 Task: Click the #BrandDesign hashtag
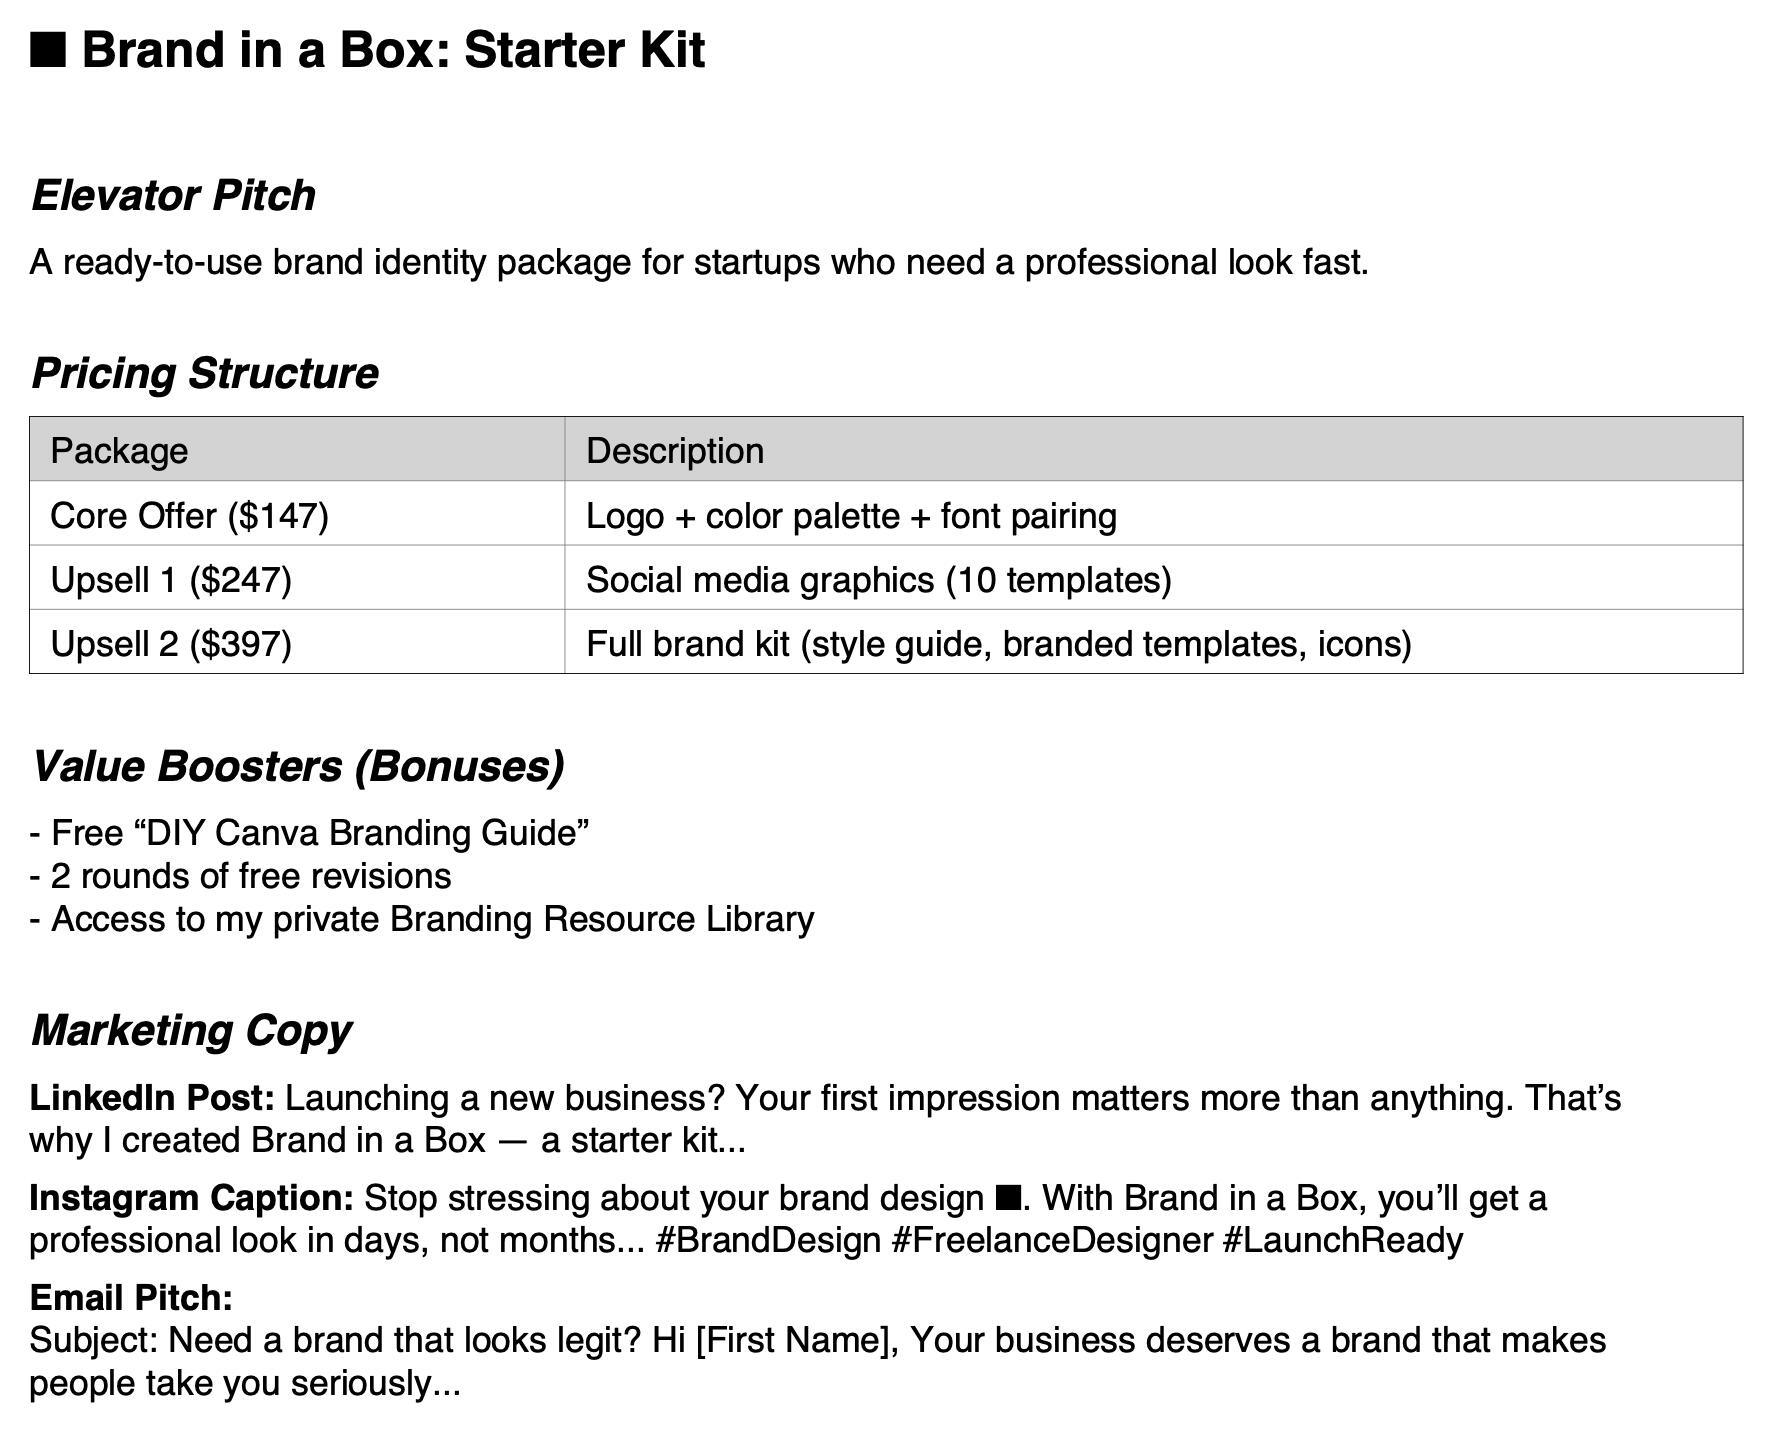pyautogui.click(x=768, y=1240)
